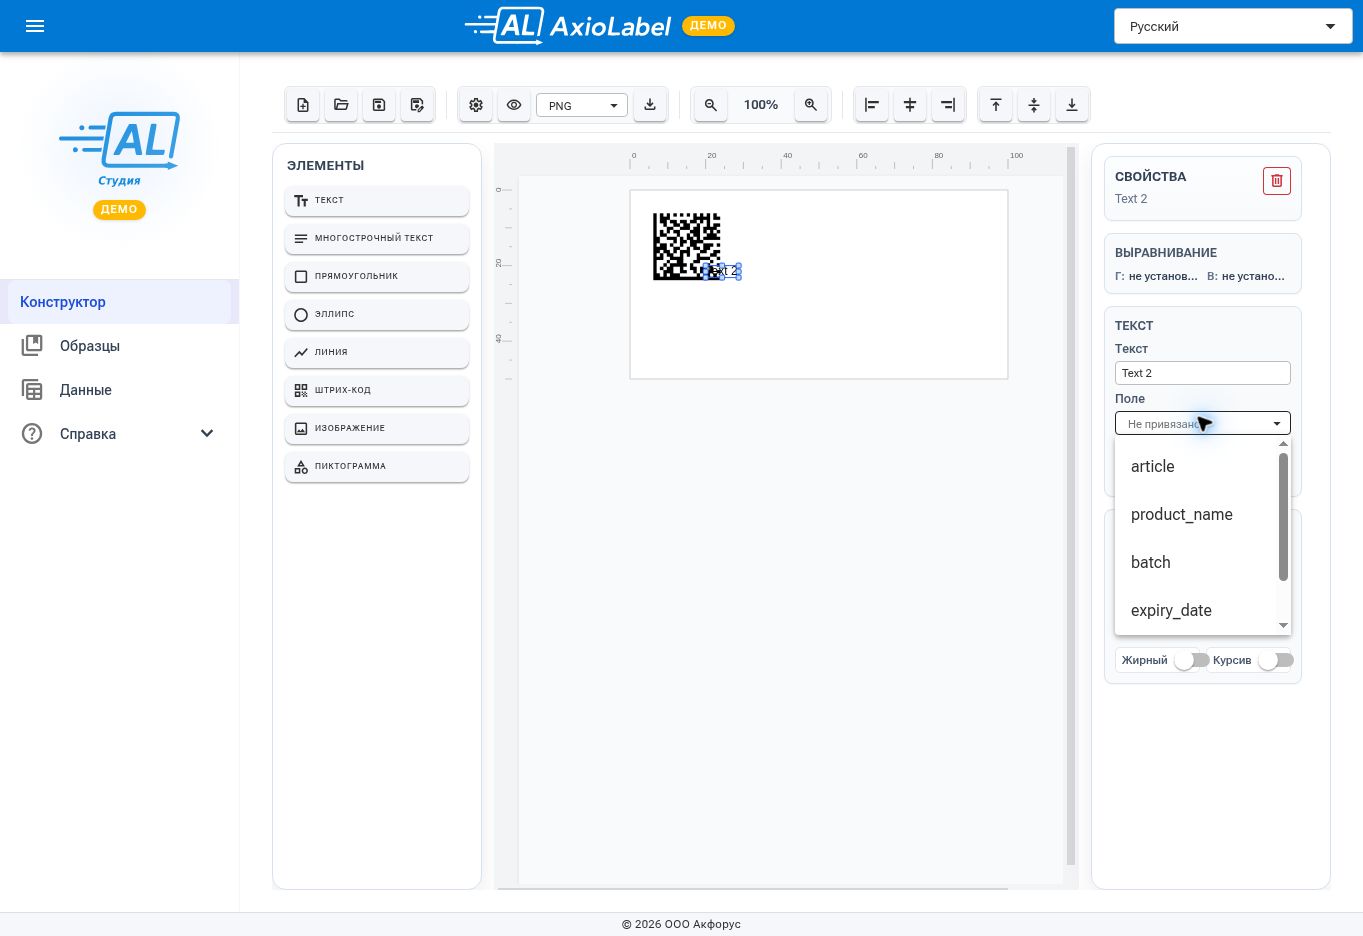Click the field list scroll-up arrow
The width and height of the screenshot is (1363, 936).
[1284, 444]
